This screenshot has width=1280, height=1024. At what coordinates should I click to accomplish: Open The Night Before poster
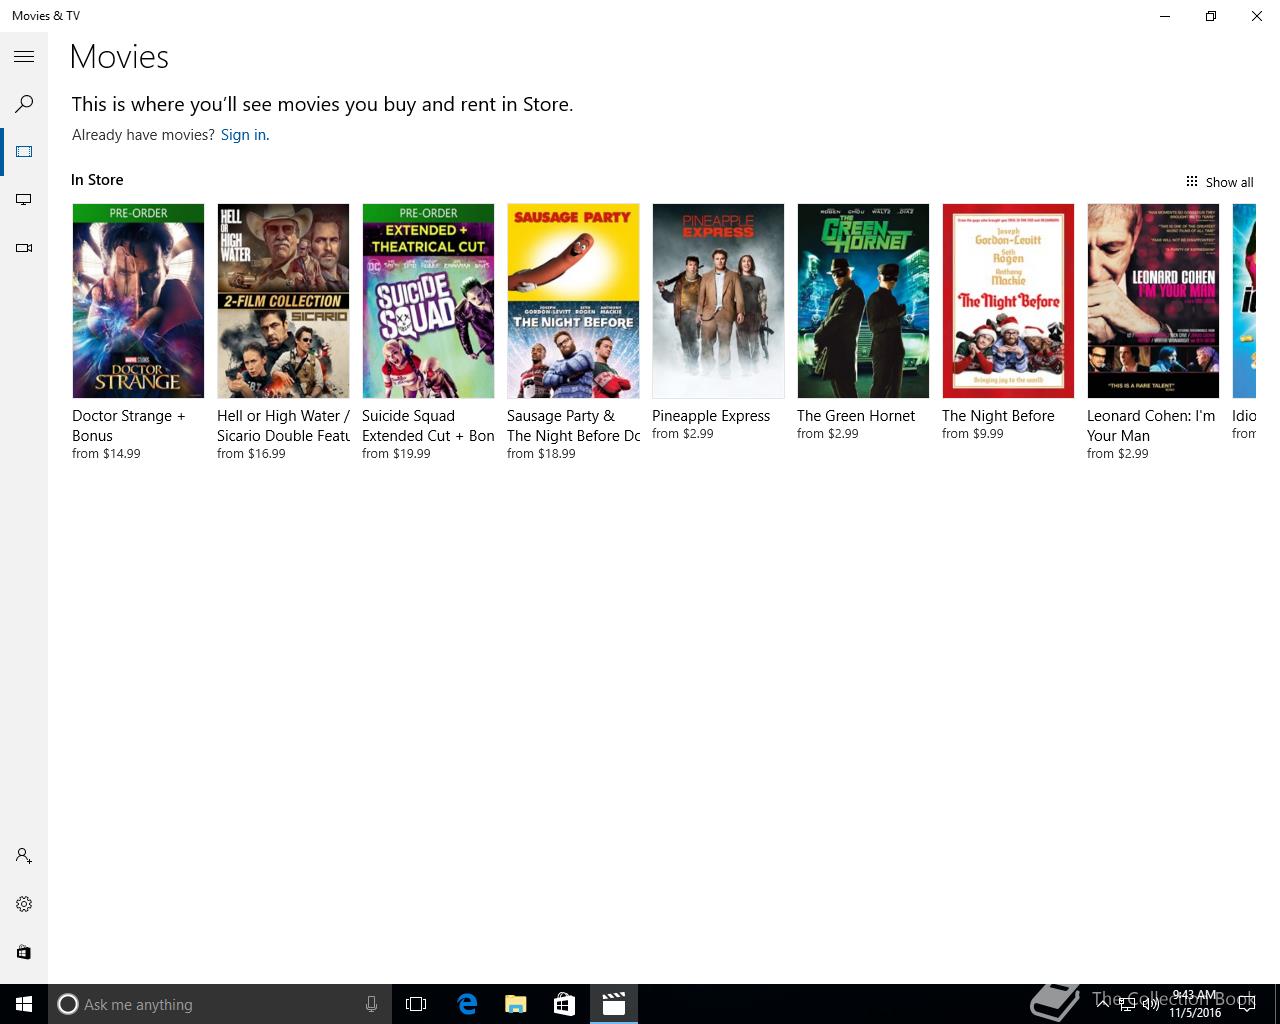[x=1008, y=301]
